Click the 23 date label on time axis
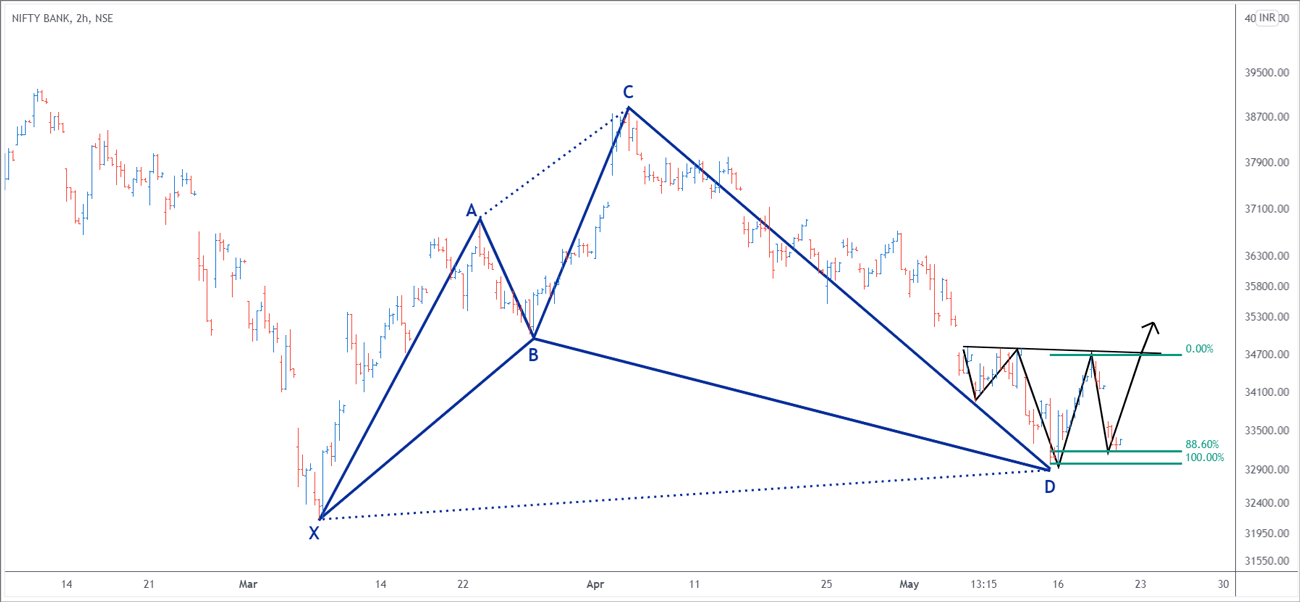 (1141, 583)
